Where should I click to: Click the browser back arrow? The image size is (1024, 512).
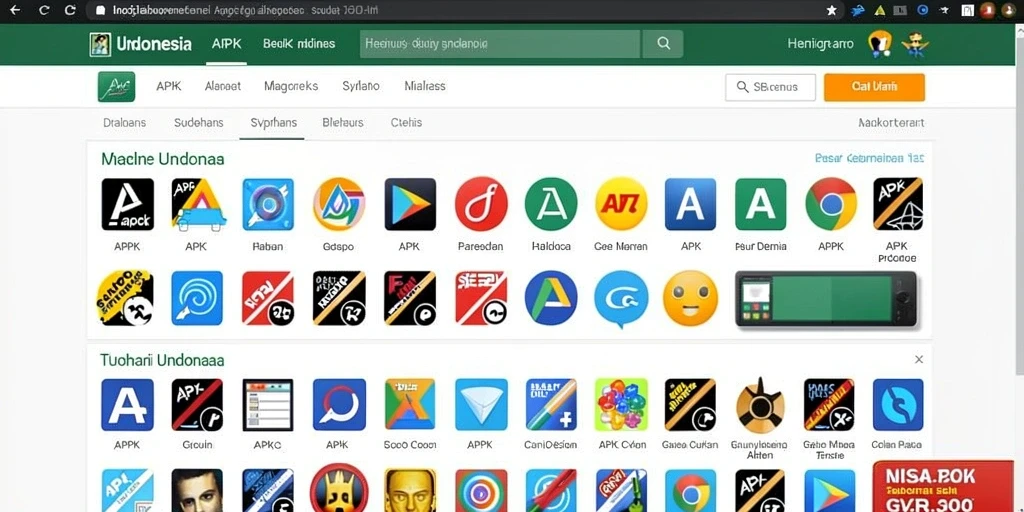point(16,10)
